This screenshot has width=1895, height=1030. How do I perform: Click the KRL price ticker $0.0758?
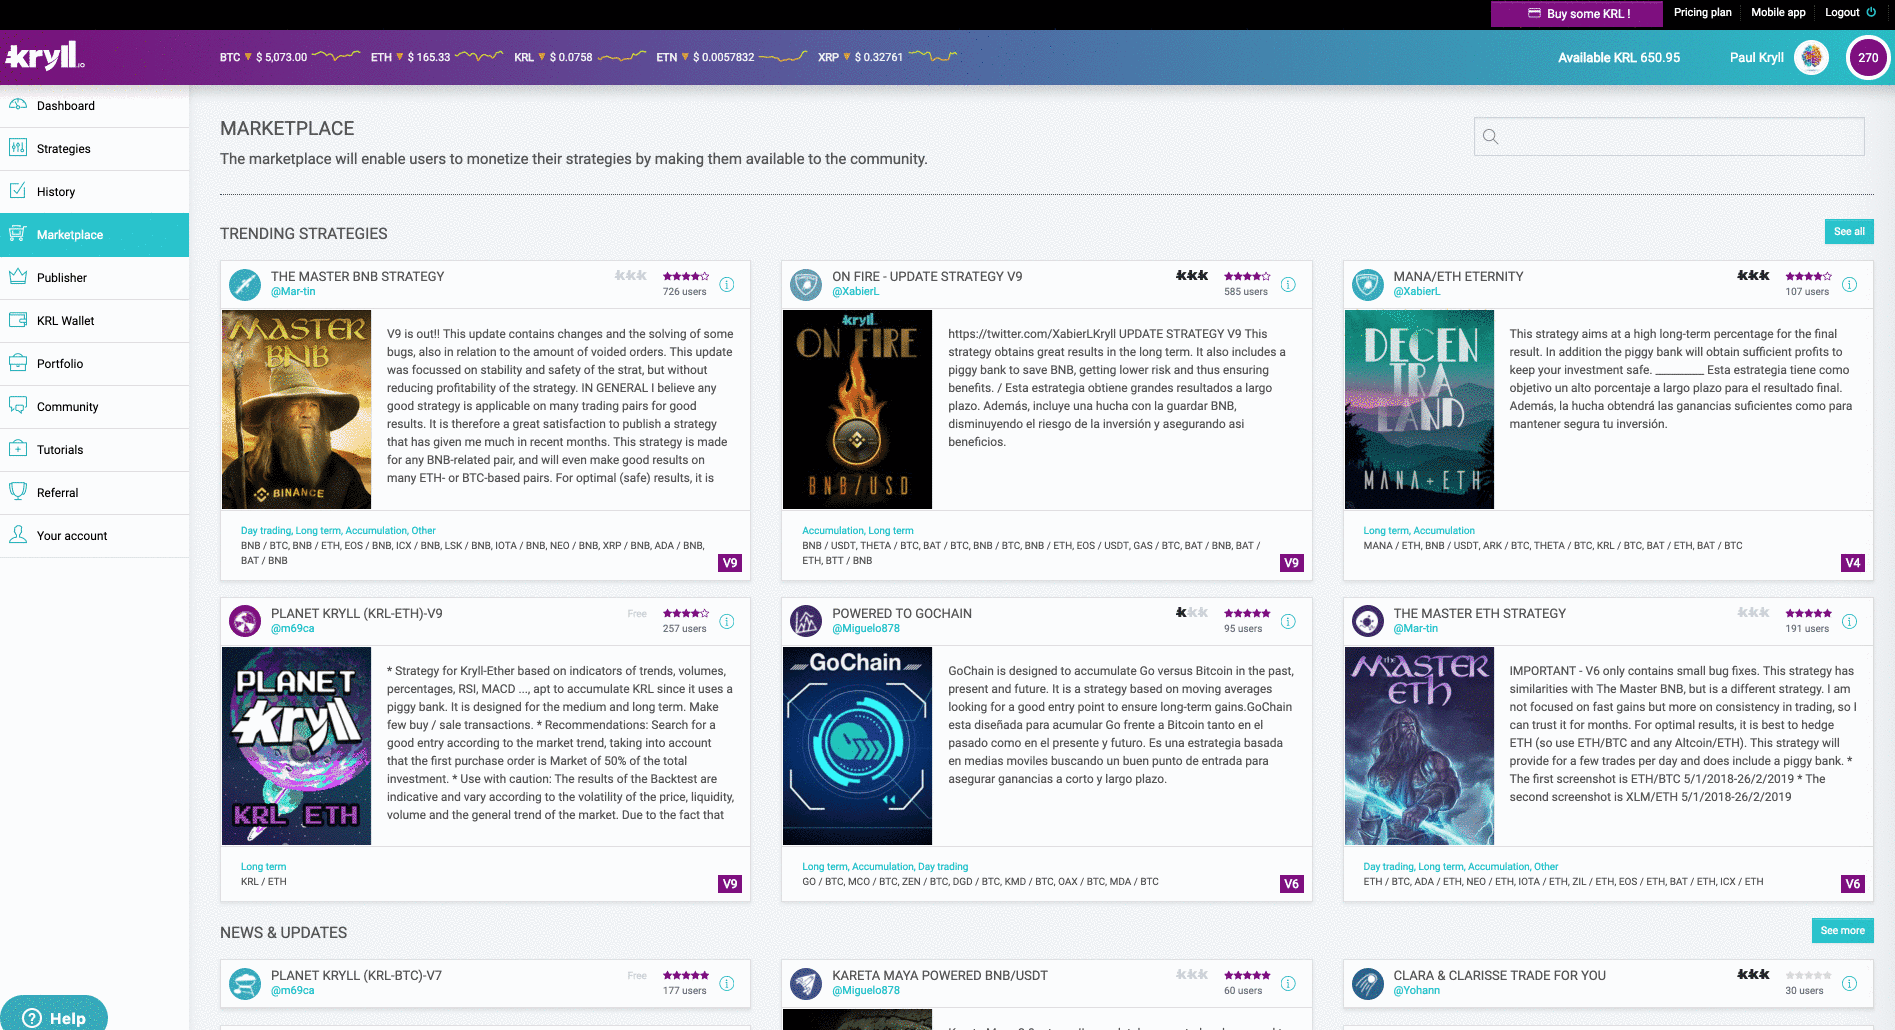579,57
